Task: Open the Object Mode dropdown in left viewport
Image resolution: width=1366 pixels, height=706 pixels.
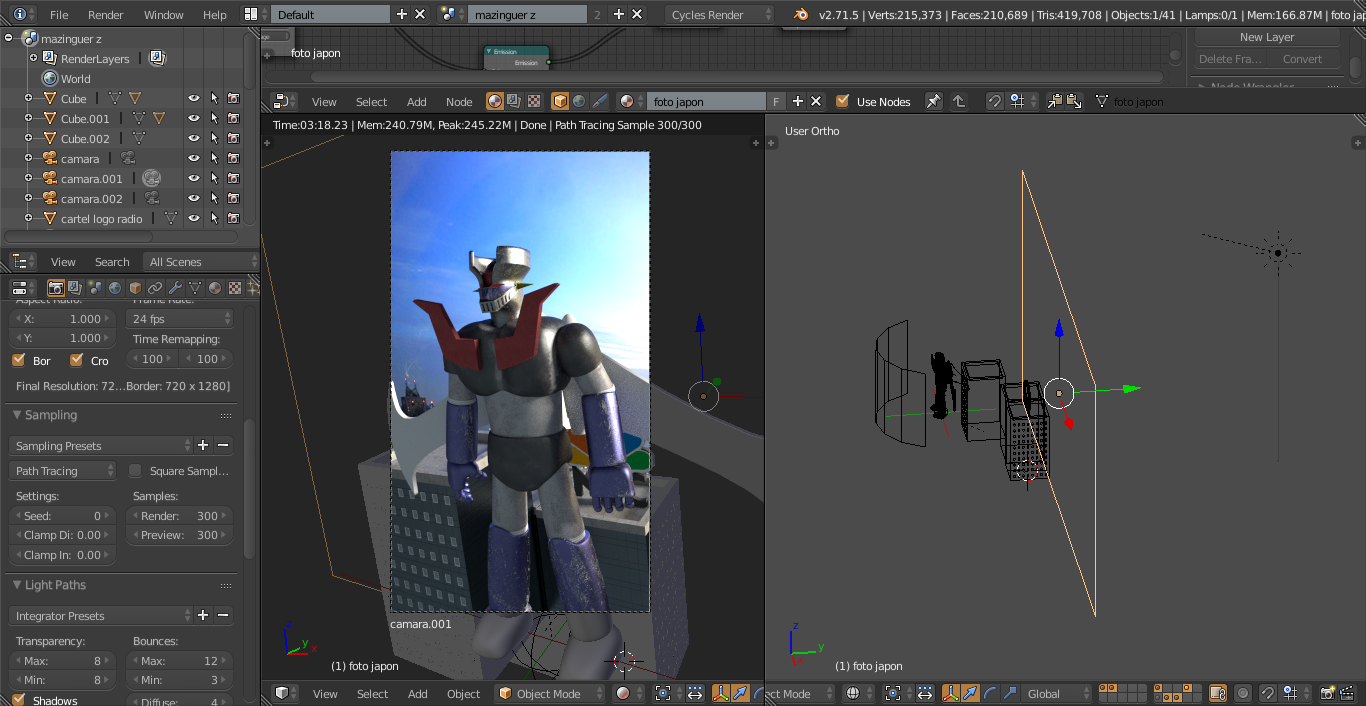Action: [x=551, y=693]
